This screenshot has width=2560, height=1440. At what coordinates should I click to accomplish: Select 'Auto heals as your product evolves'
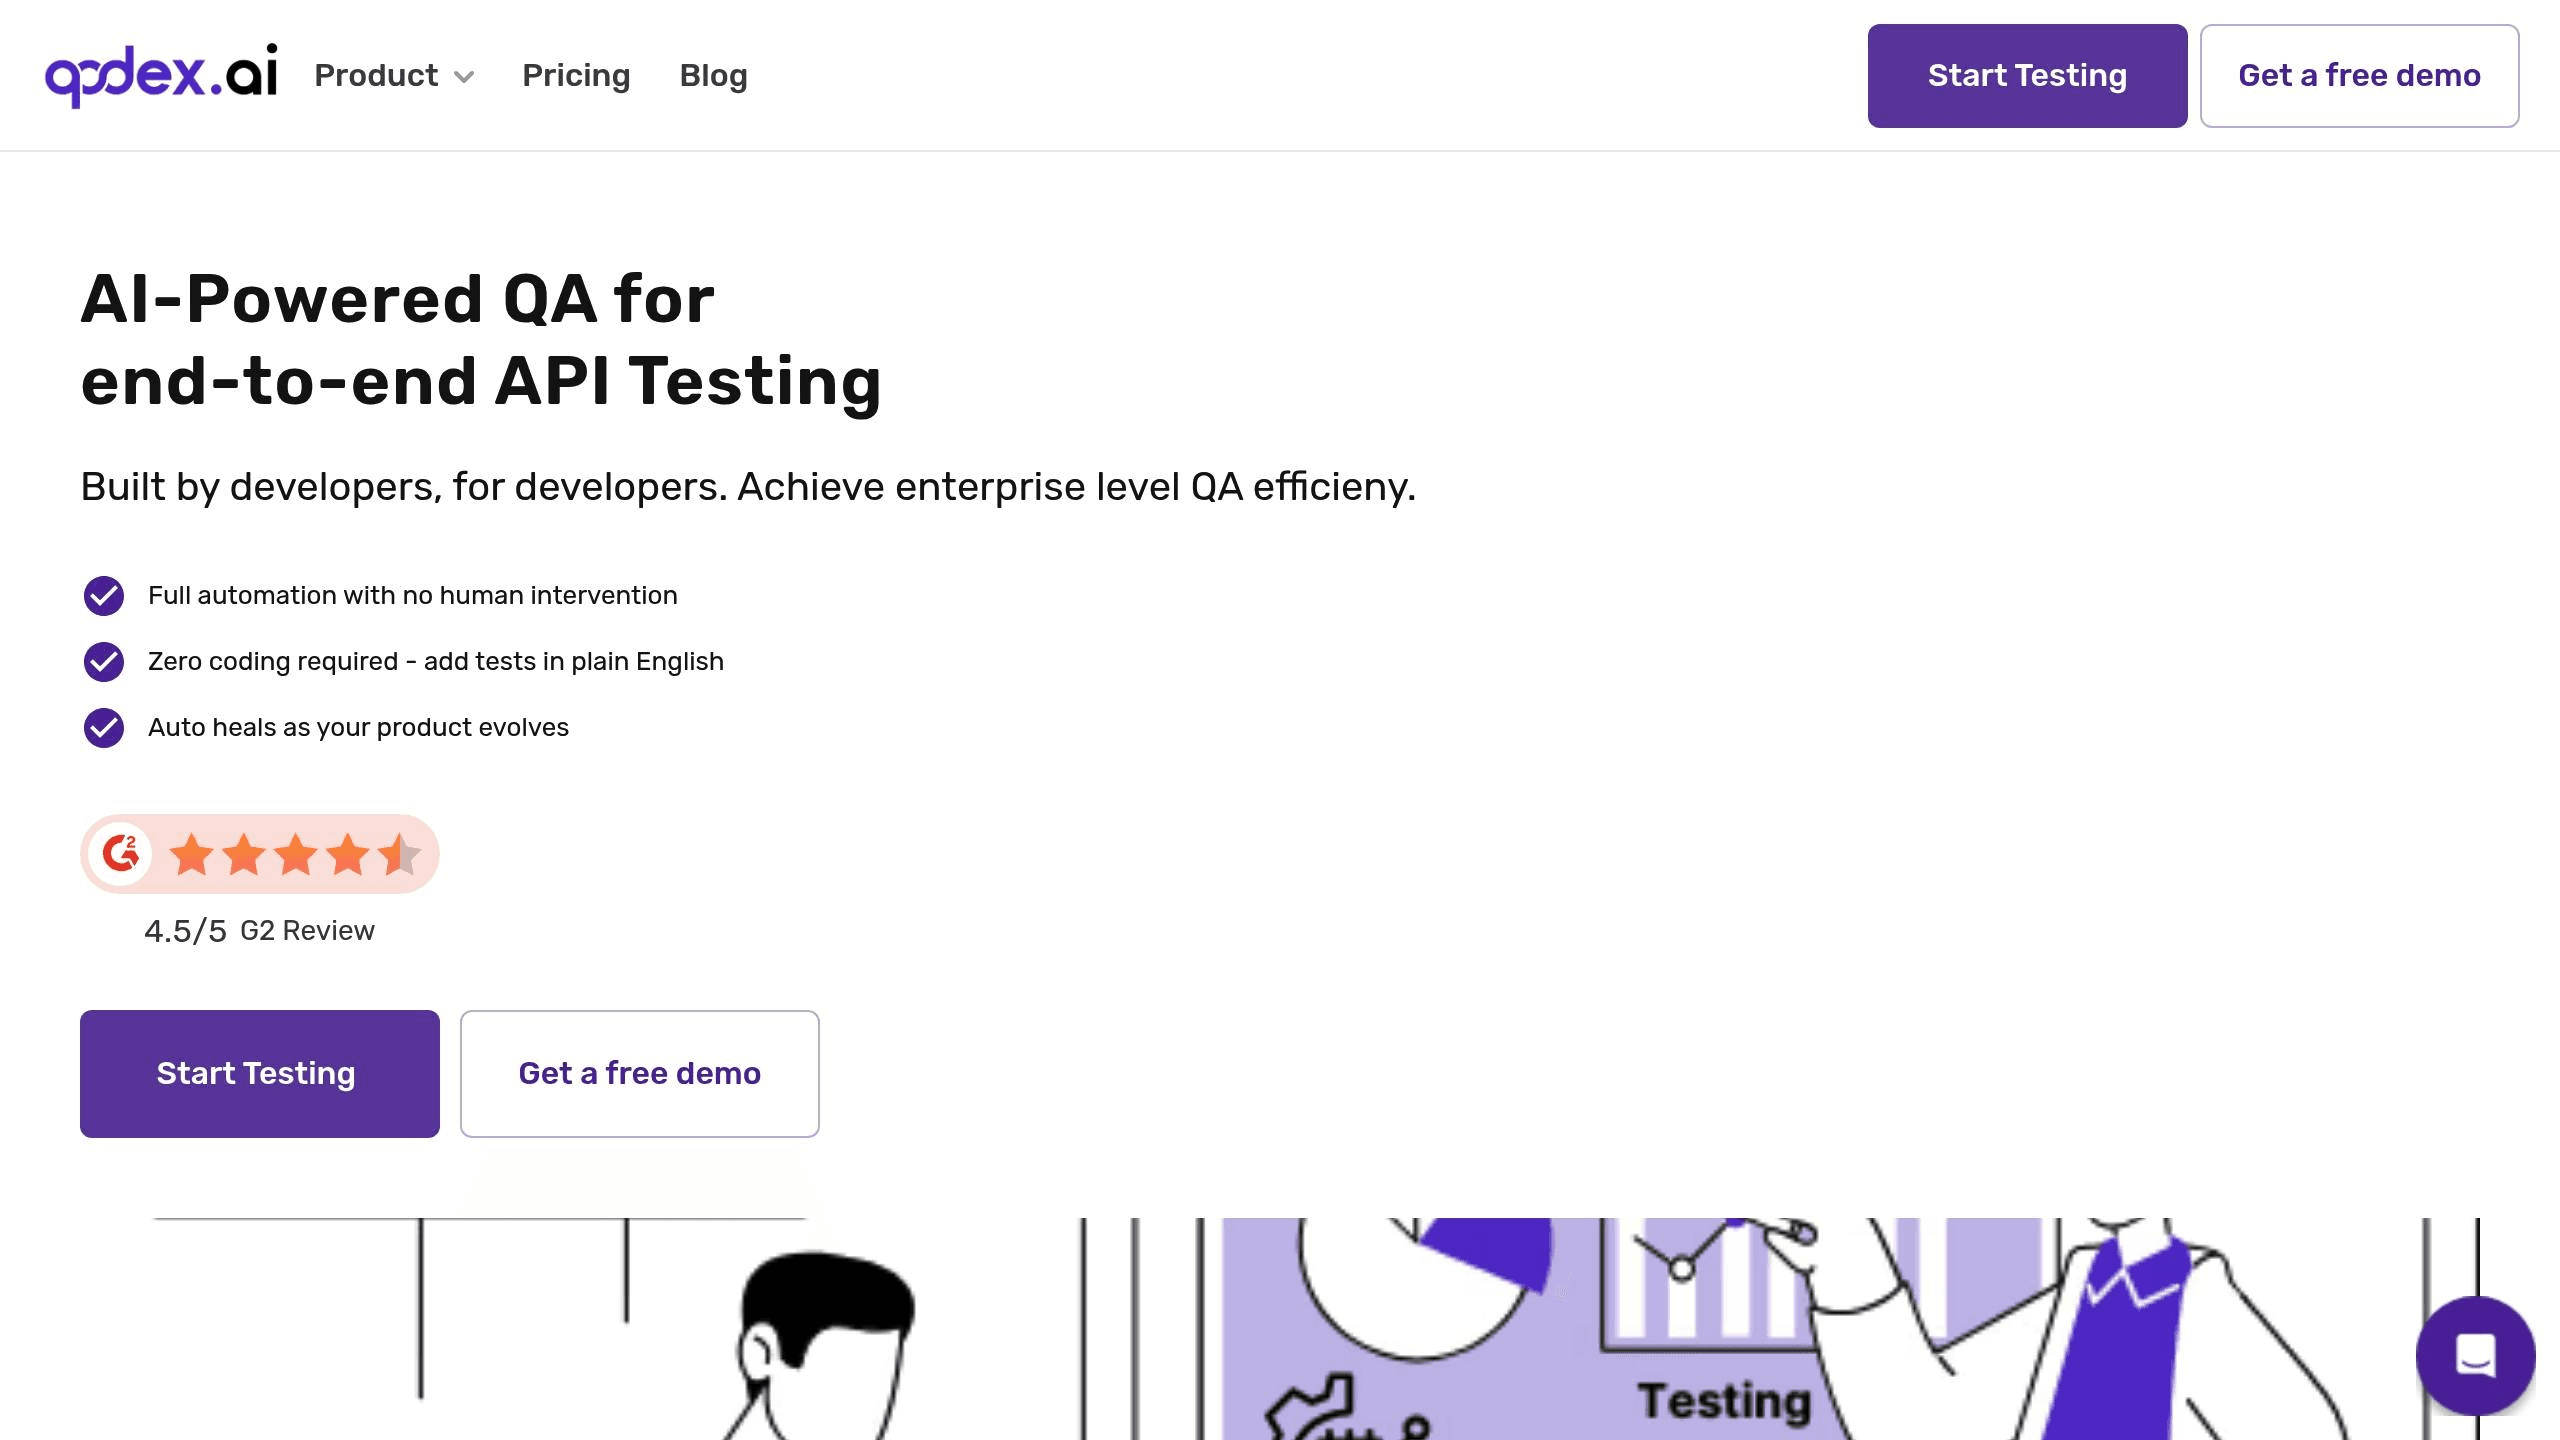pyautogui.click(x=358, y=728)
